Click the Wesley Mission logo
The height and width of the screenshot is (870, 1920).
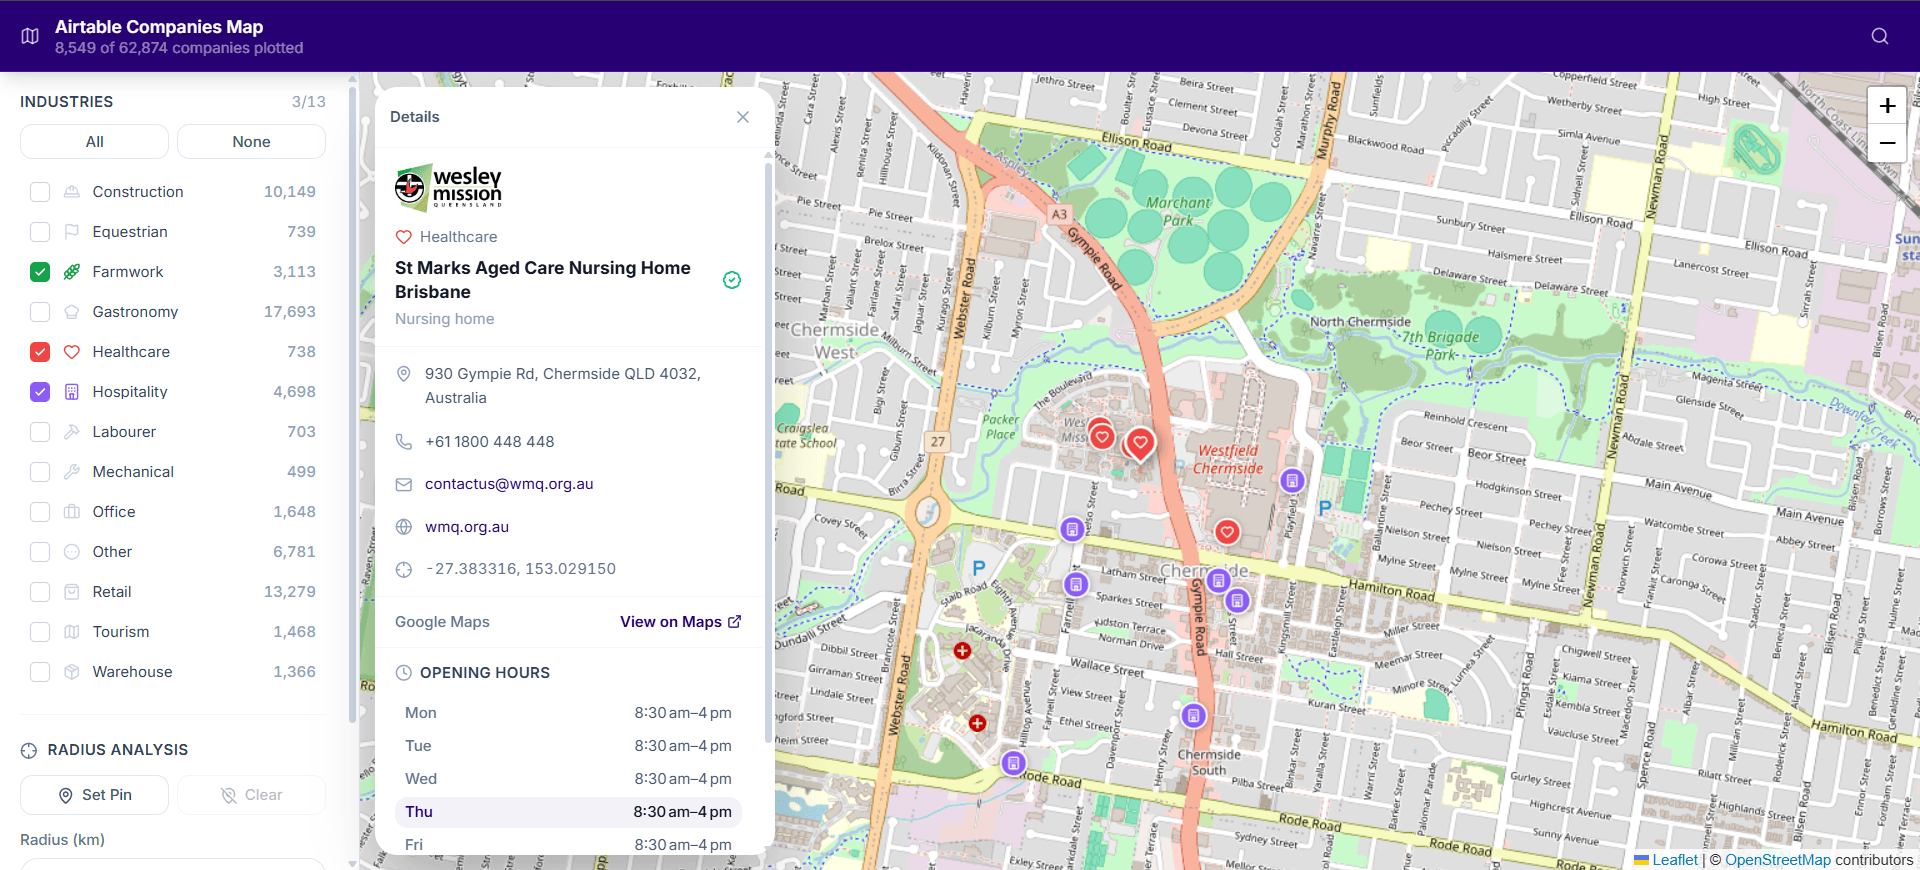[x=449, y=187]
